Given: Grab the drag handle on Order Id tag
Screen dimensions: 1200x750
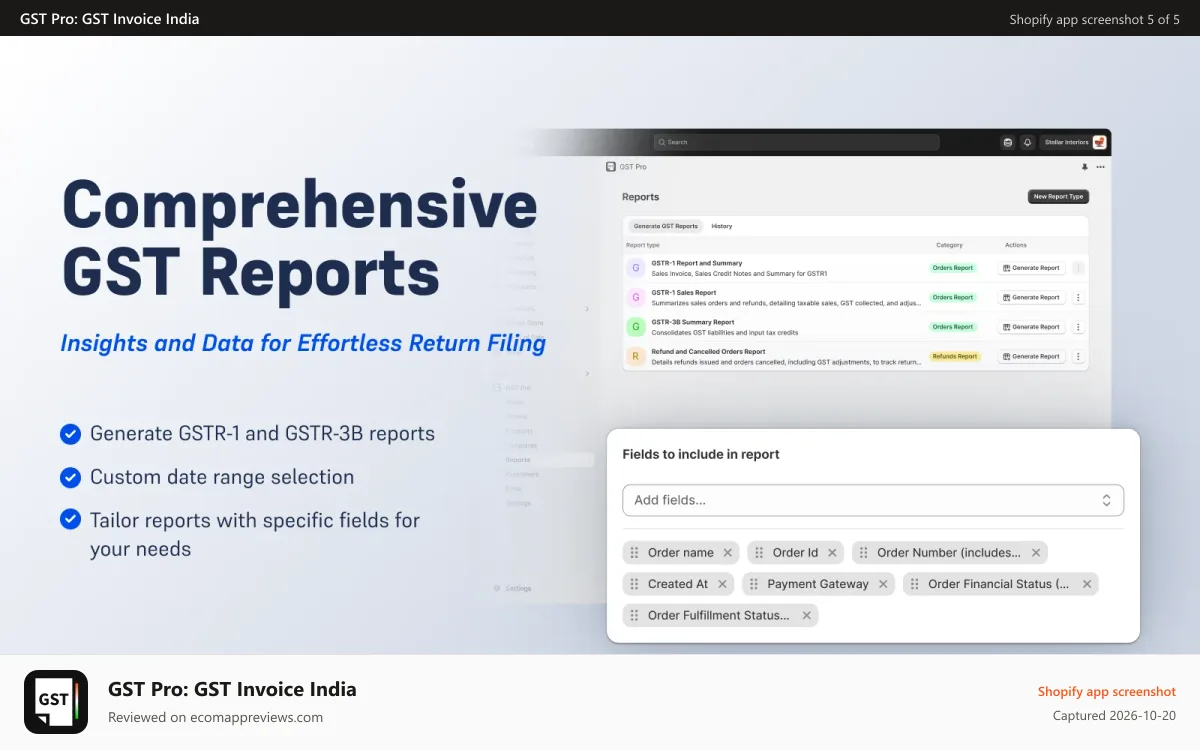Looking at the screenshot, I should (x=759, y=552).
